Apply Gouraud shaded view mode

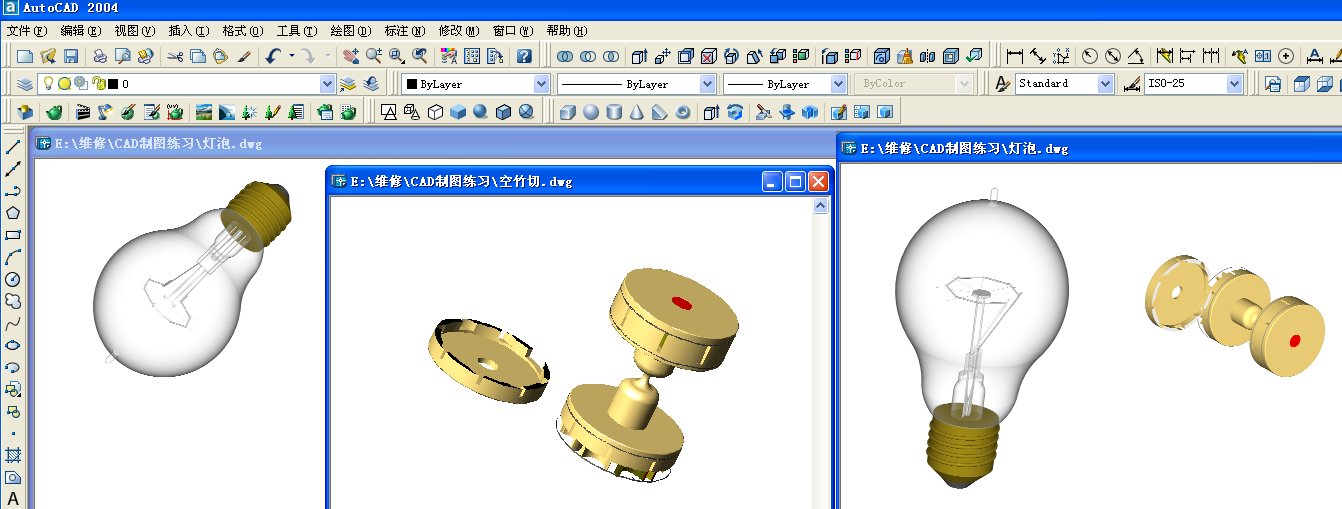click(480, 112)
